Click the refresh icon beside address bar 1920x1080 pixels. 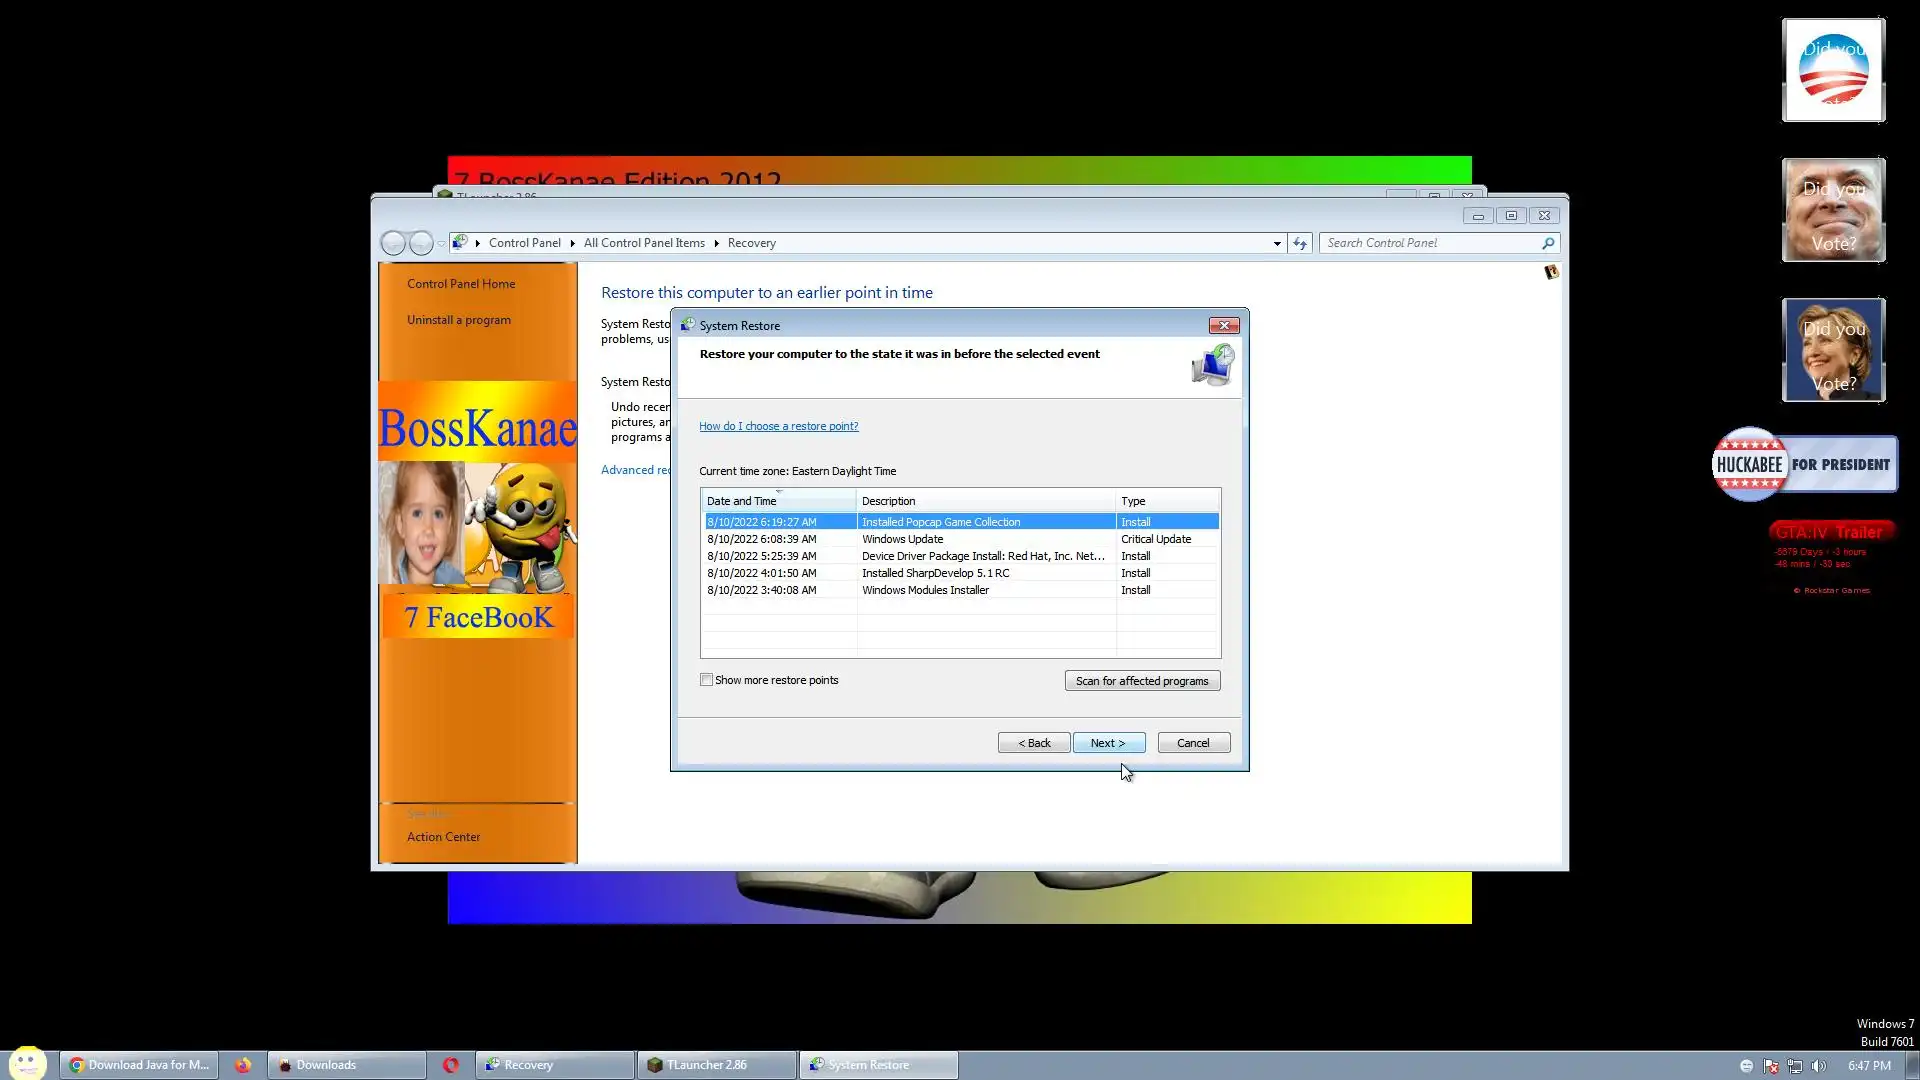[1299, 243]
